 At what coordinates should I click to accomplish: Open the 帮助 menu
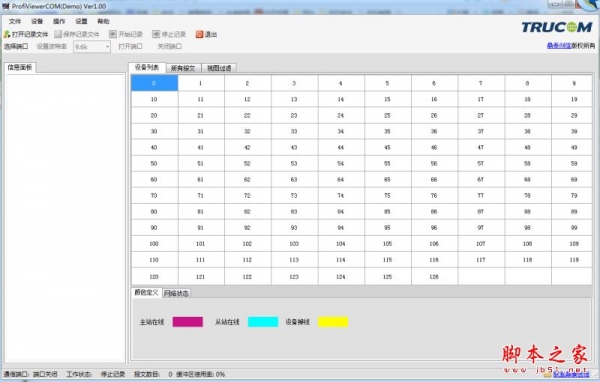pos(103,21)
